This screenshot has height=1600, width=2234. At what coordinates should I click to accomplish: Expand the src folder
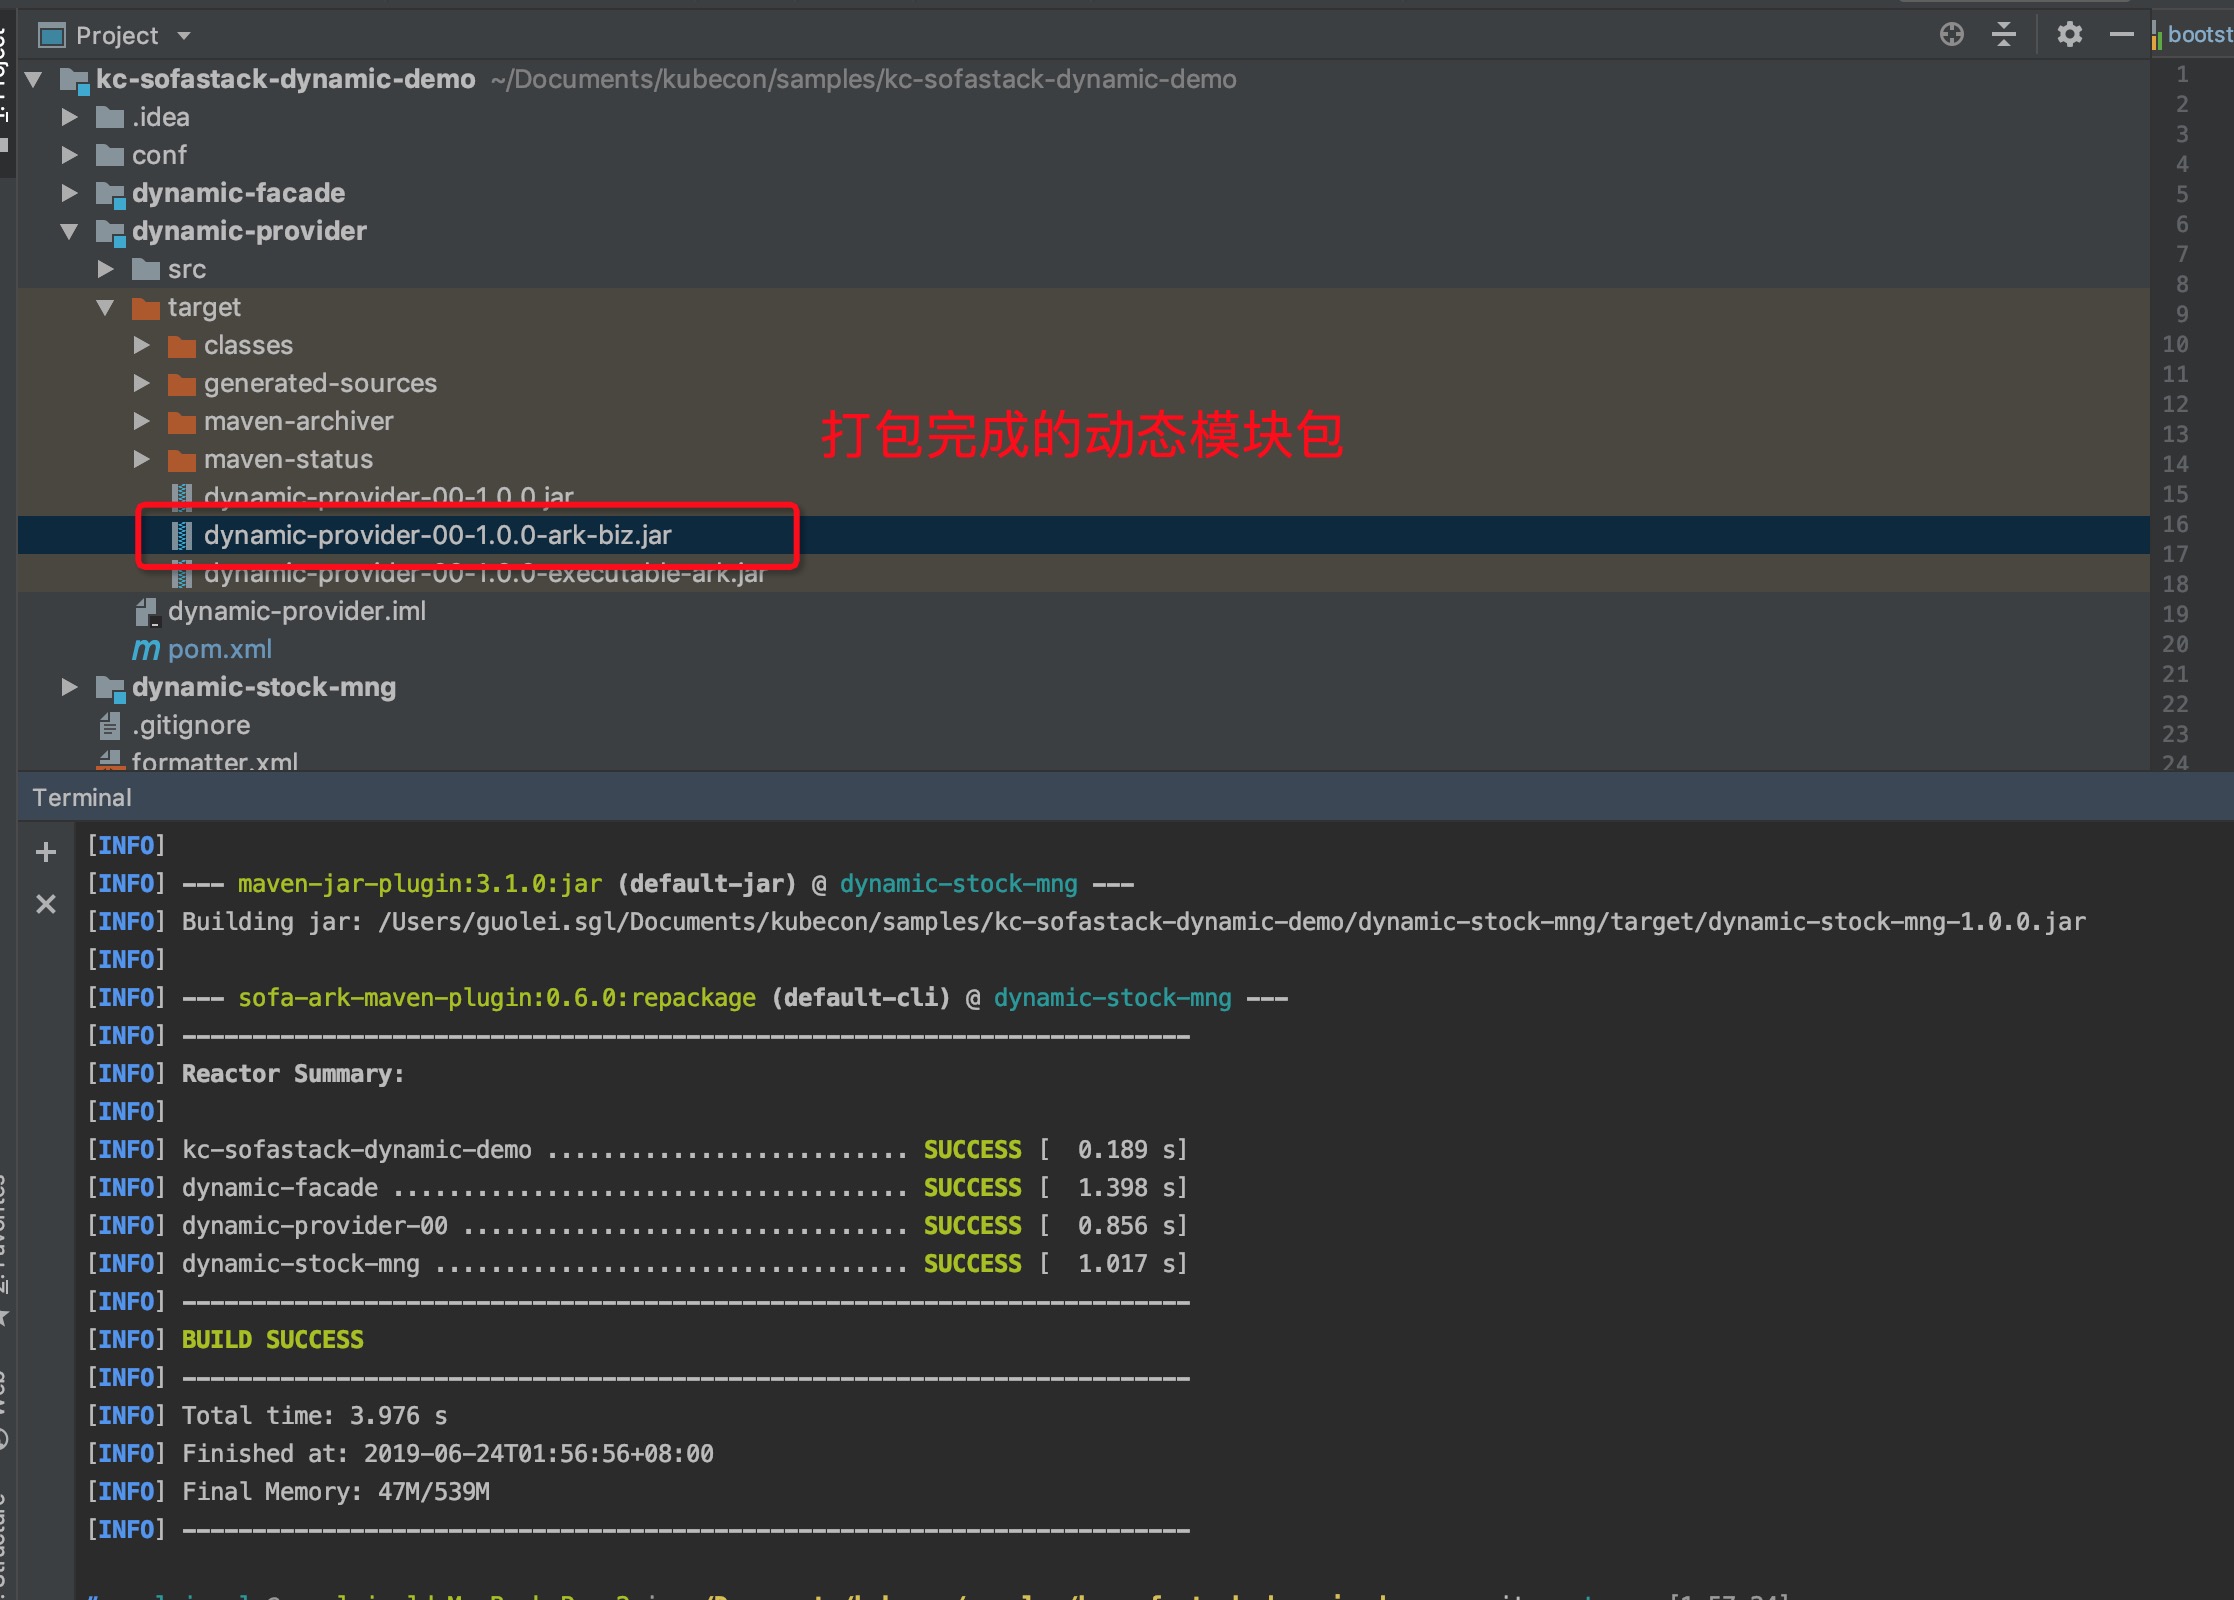[x=105, y=269]
